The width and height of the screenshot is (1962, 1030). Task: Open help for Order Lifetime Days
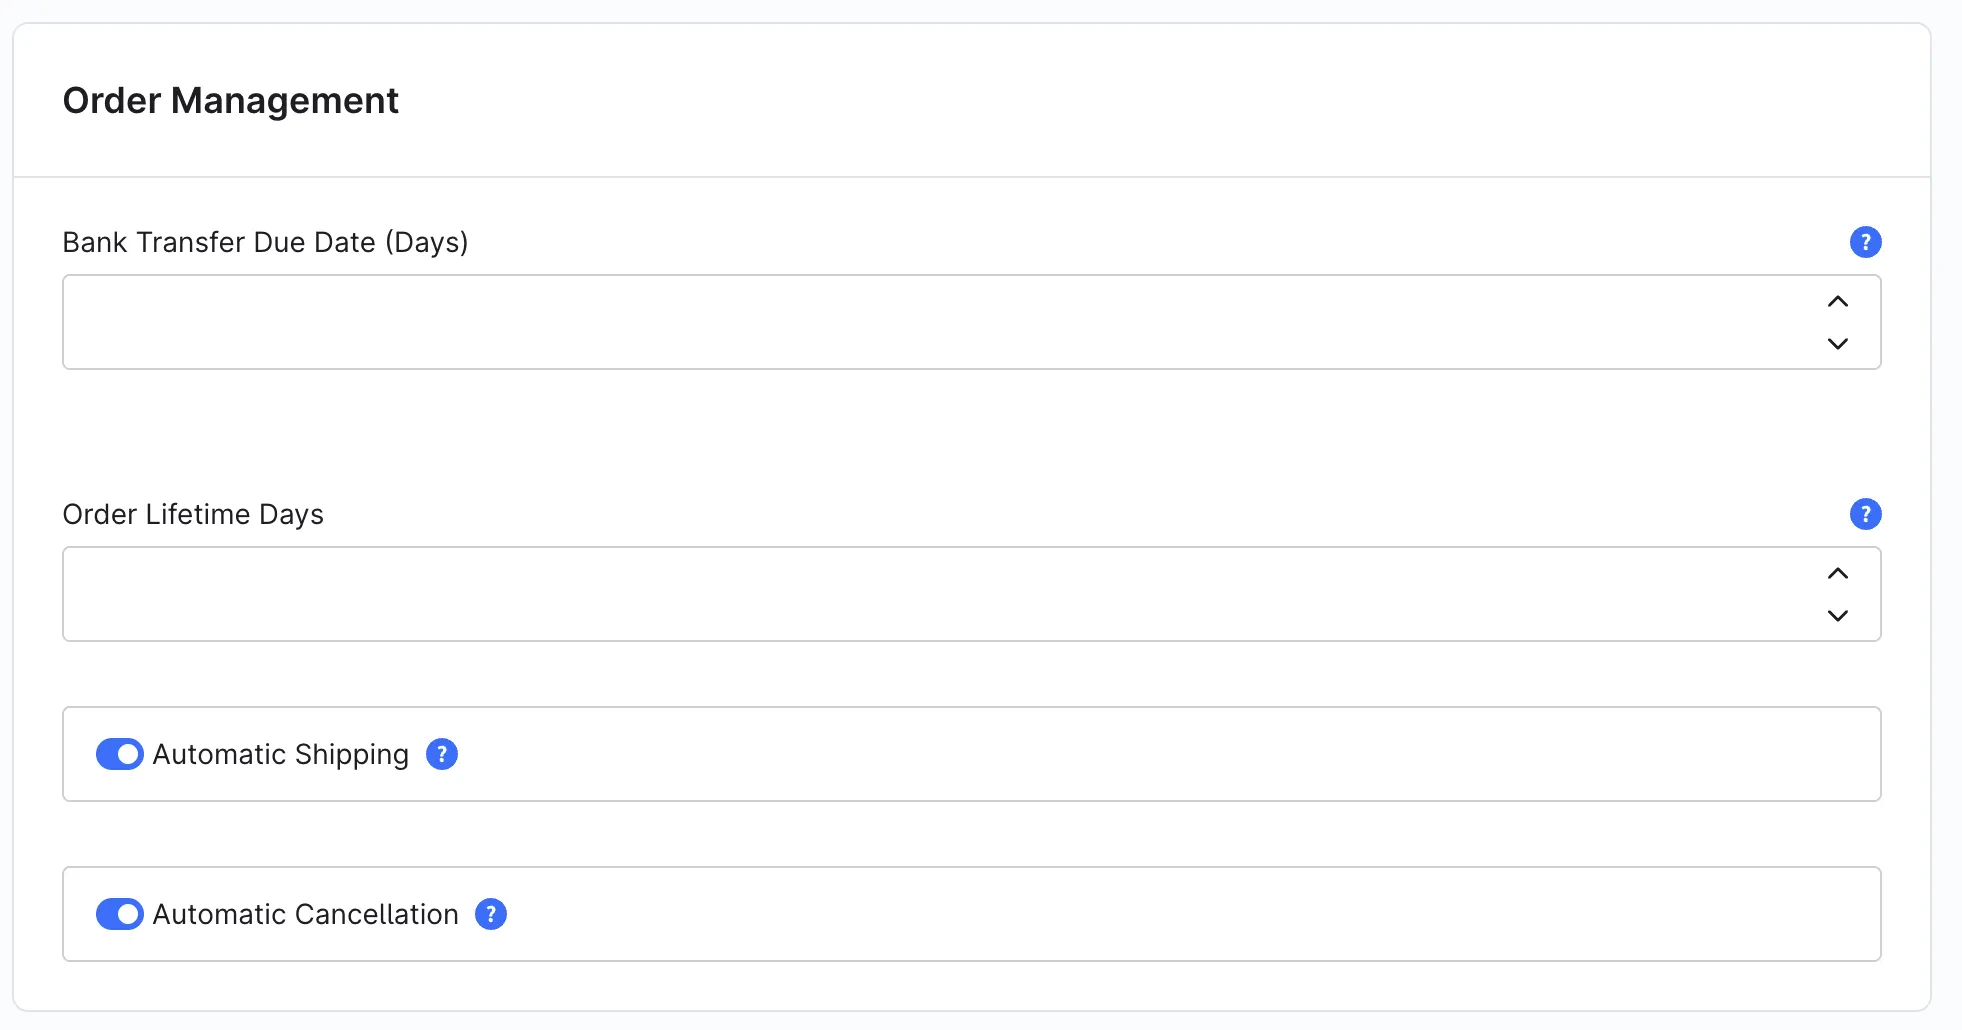tap(1865, 514)
